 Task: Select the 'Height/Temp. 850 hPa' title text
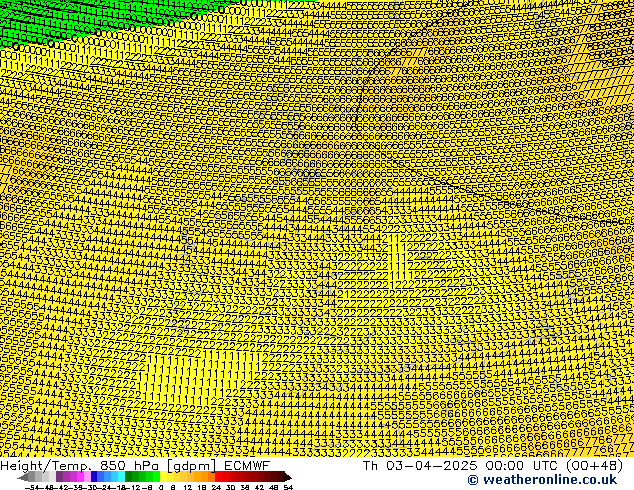click(82, 466)
